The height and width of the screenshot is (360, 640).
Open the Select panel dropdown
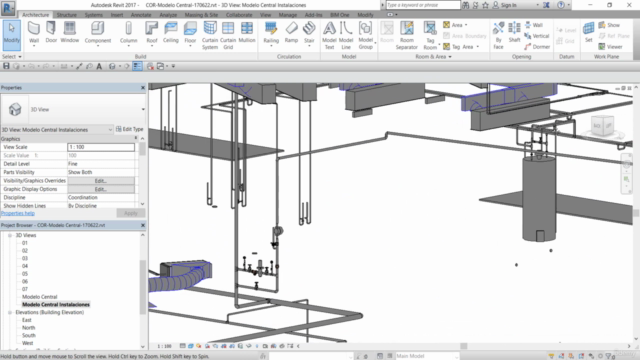(11, 57)
